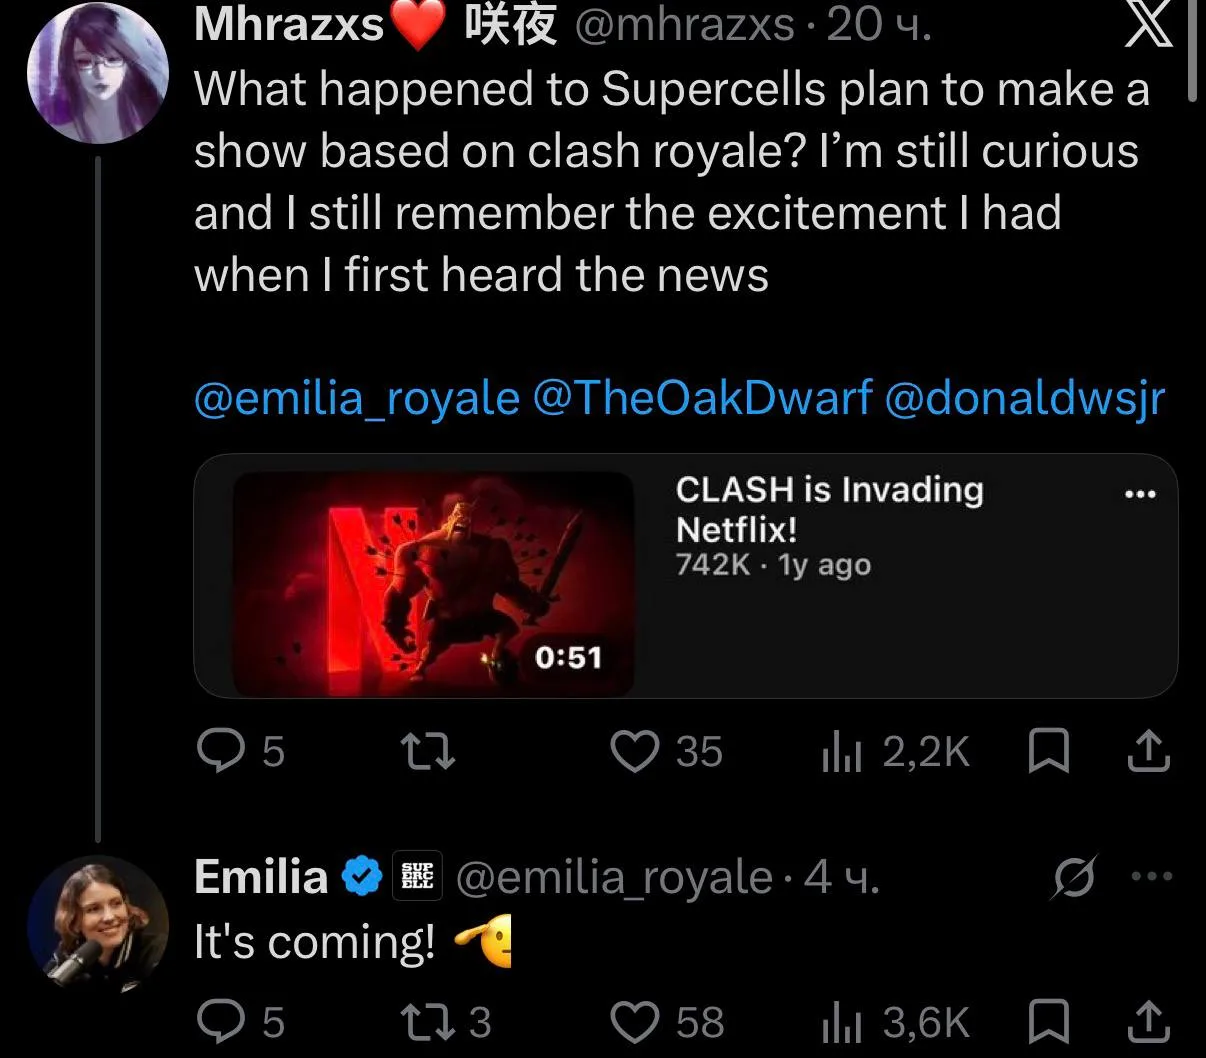Viewport: 1206px width, 1058px height.
Task: Like Emilia's reply with 58 likes
Action: pyautogui.click(x=667, y=1022)
